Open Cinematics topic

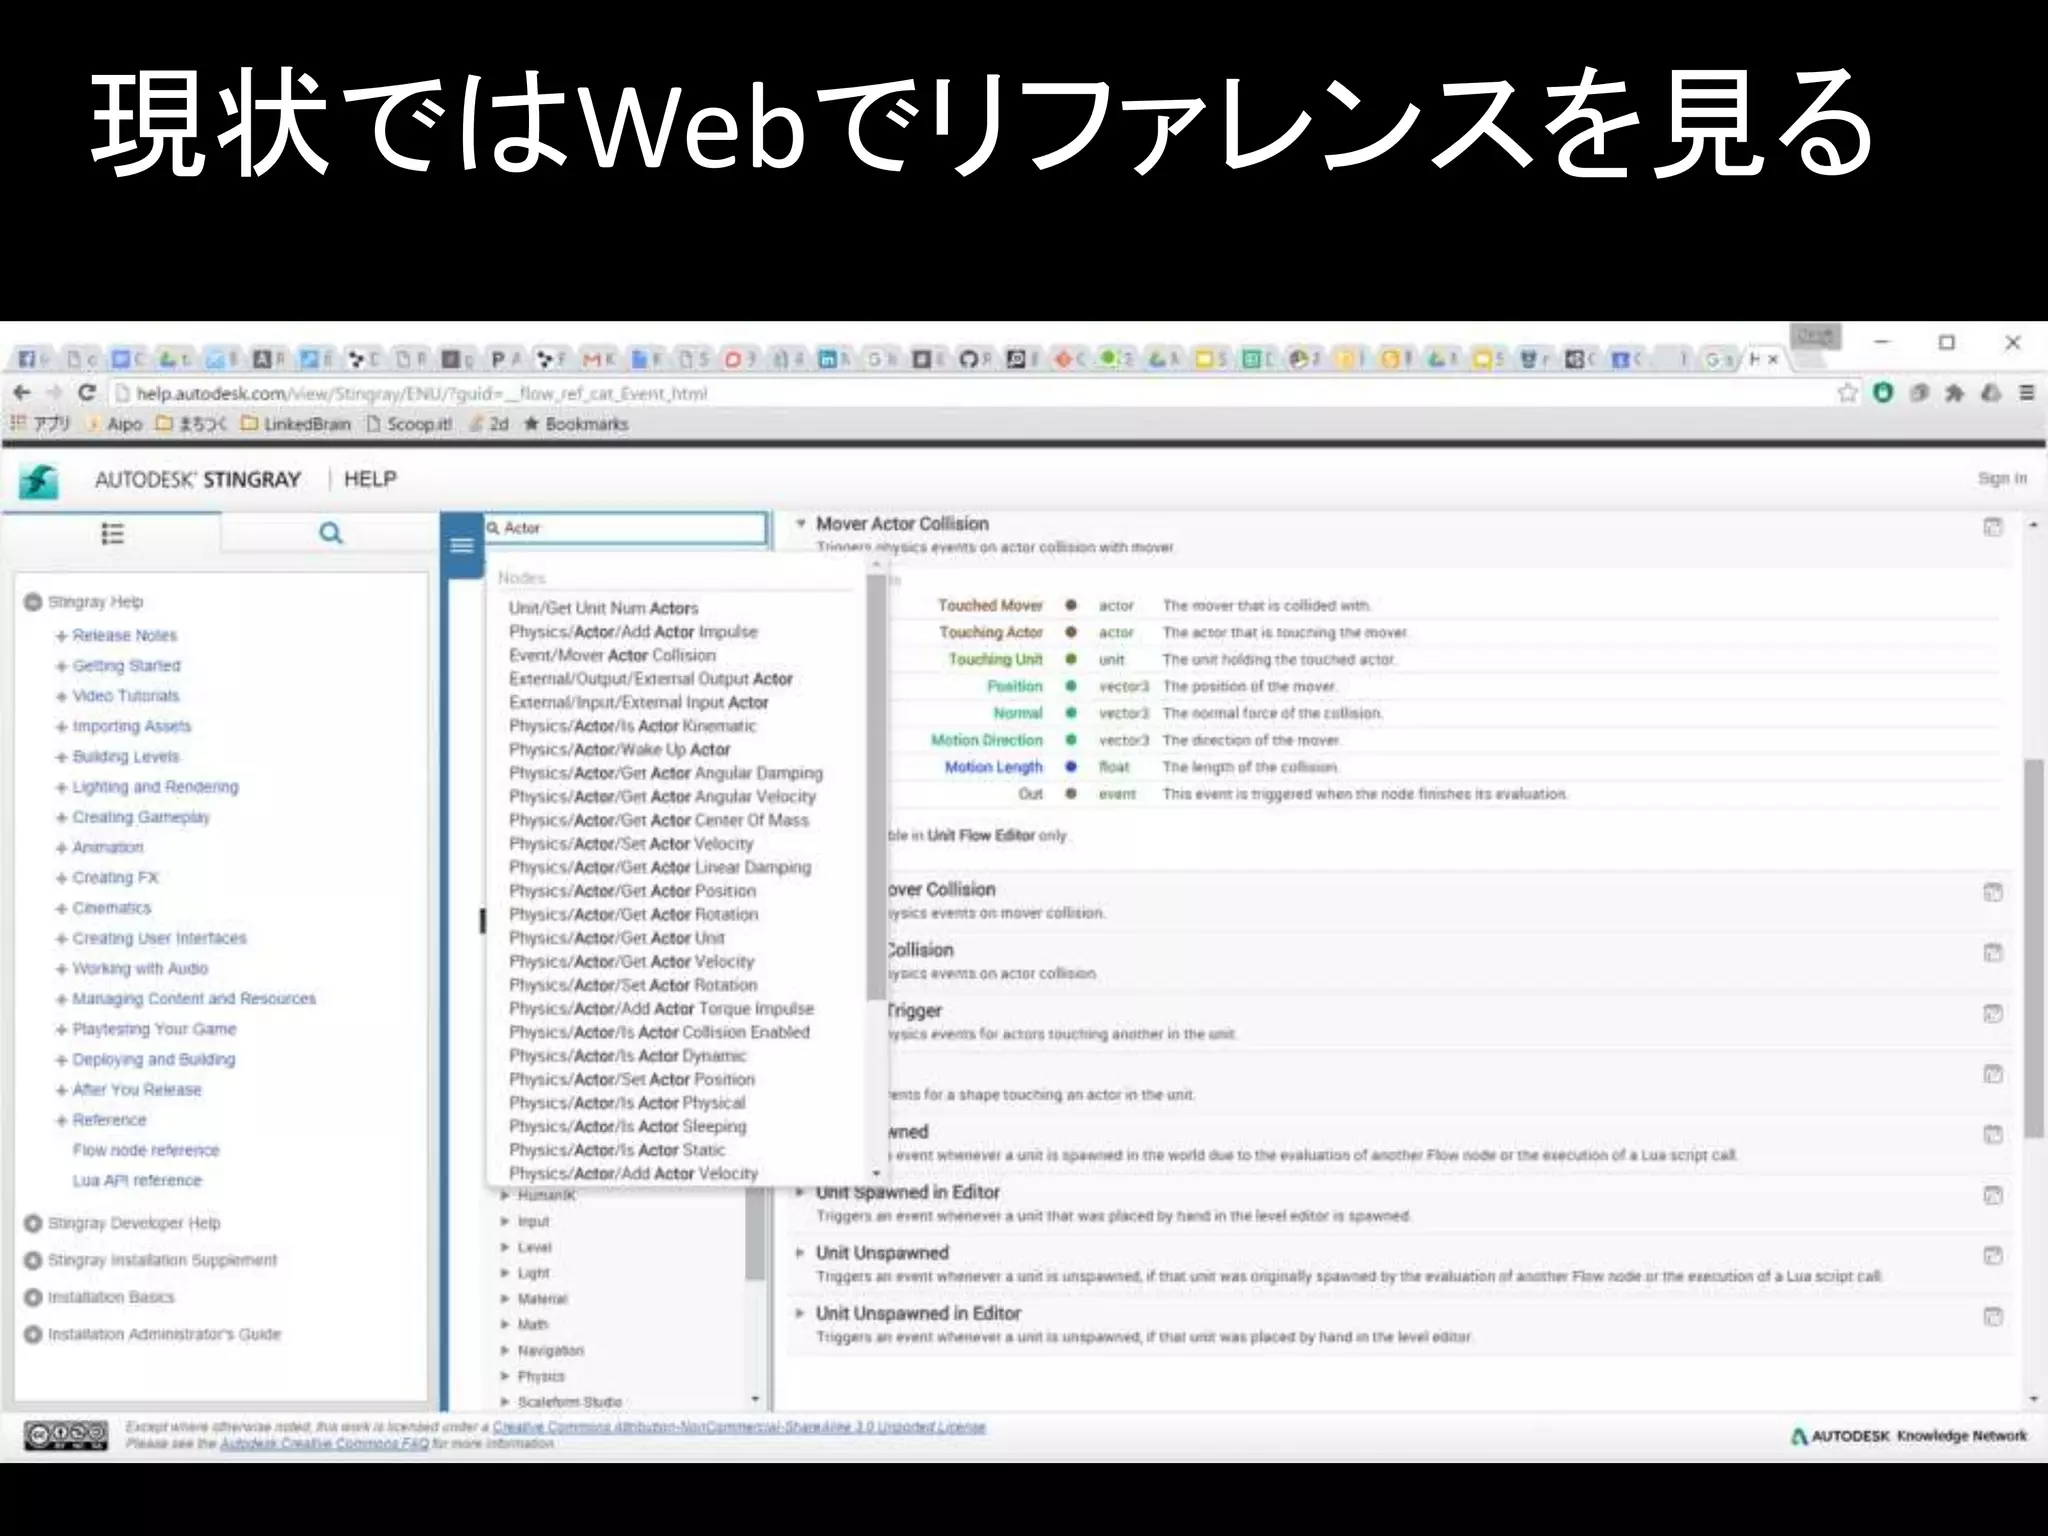112,908
